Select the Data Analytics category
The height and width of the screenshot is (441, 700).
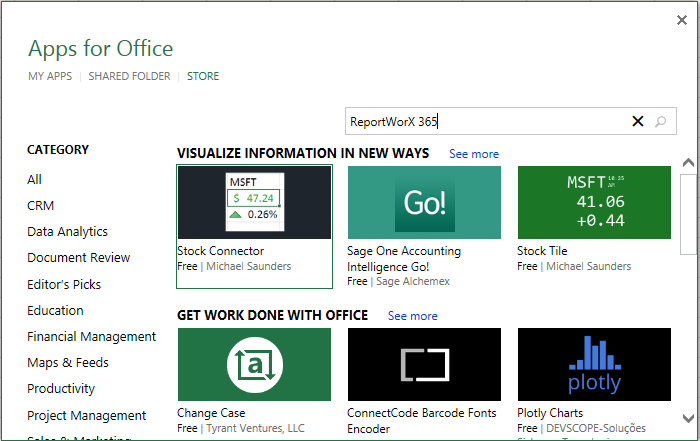click(x=67, y=232)
